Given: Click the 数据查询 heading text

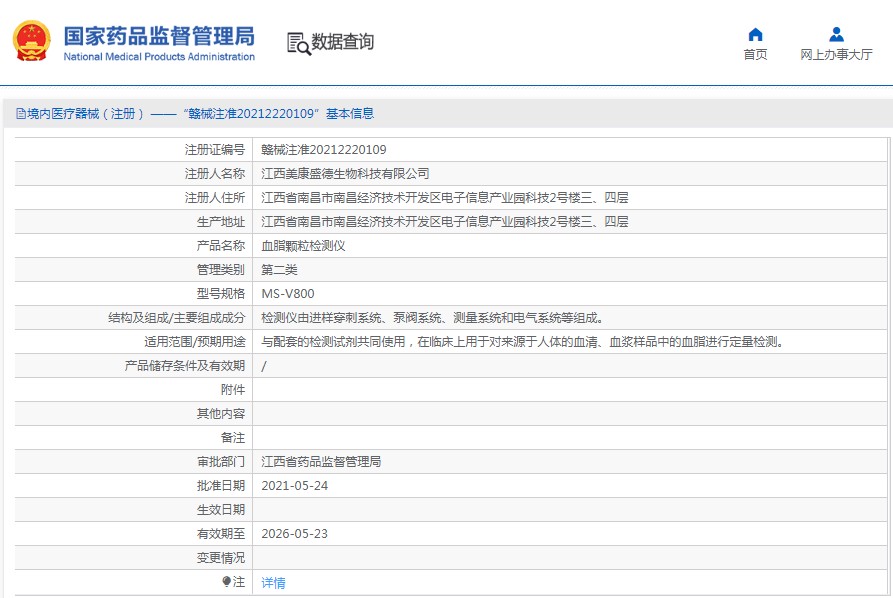Looking at the screenshot, I should click(342, 42).
